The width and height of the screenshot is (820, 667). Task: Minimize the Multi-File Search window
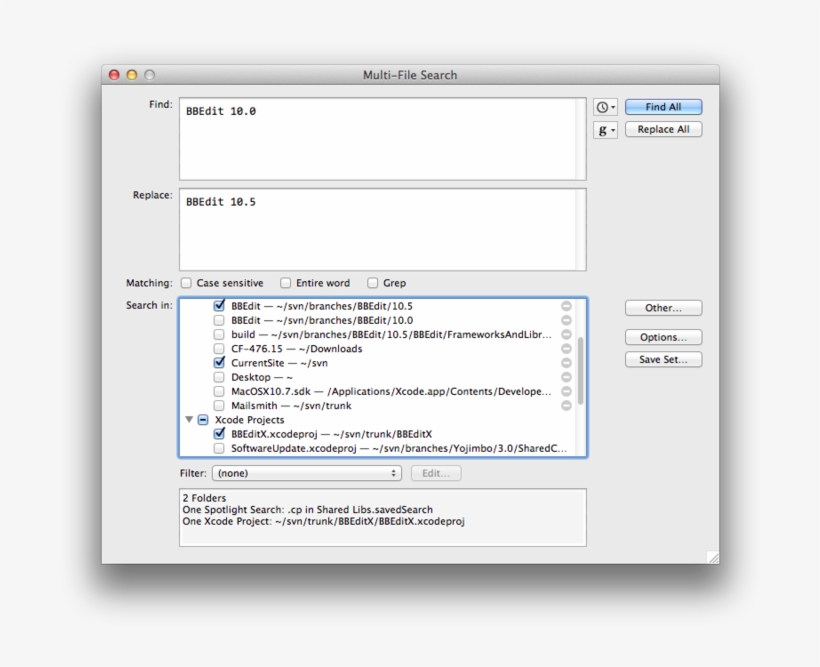tap(132, 75)
